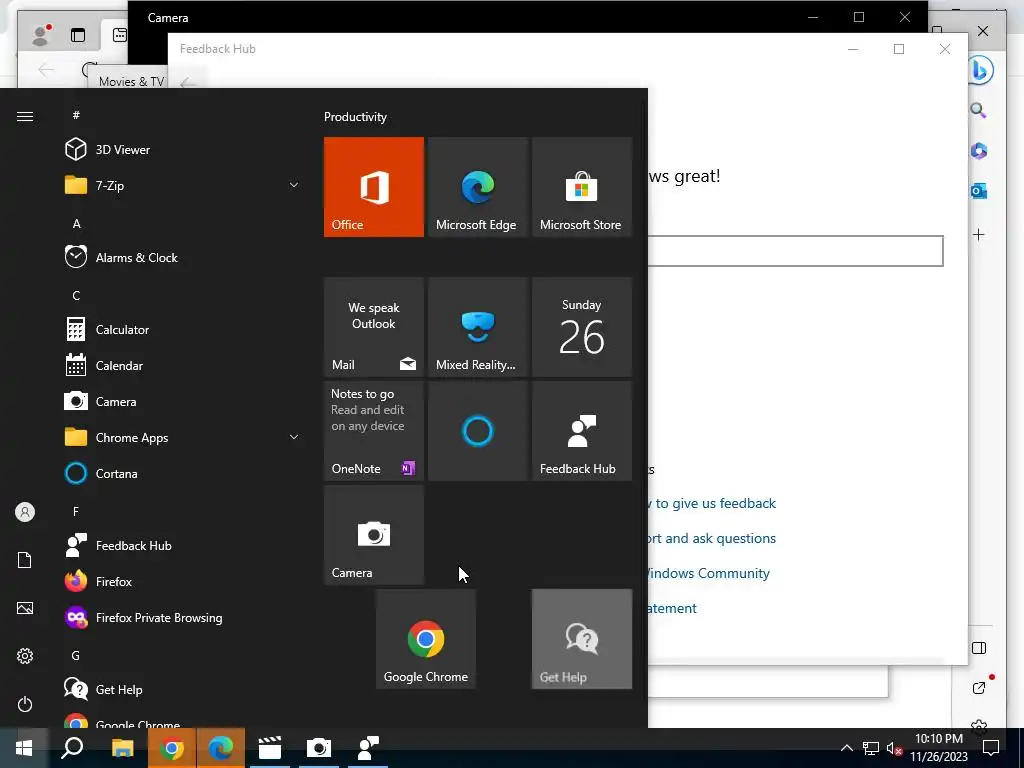Screen dimensions: 1024x768
Task: Open the Camera tile
Action: coord(374,535)
